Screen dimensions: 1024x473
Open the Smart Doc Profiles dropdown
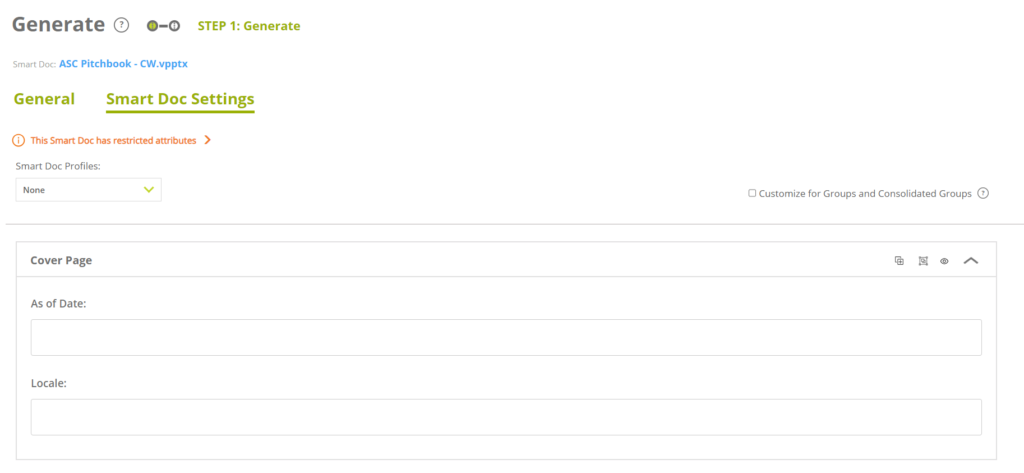88,189
